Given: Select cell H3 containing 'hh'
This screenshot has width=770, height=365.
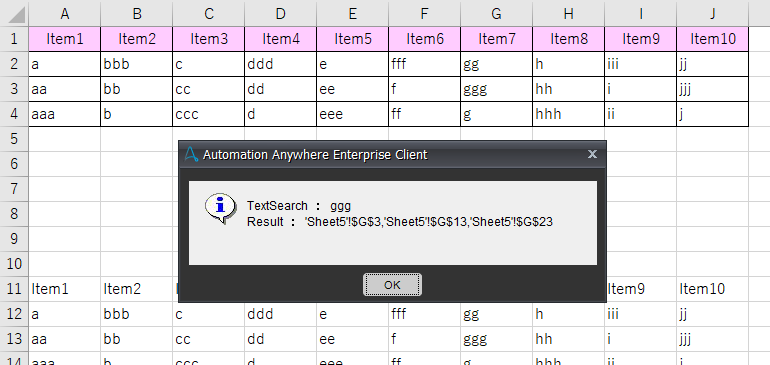Looking at the screenshot, I should [x=569, y=89].
